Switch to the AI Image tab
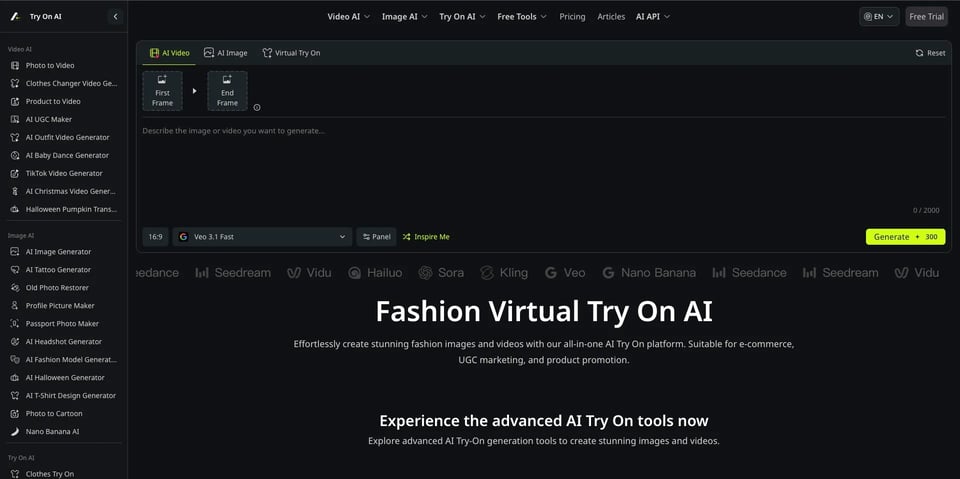960x479 pixels. 225,53
